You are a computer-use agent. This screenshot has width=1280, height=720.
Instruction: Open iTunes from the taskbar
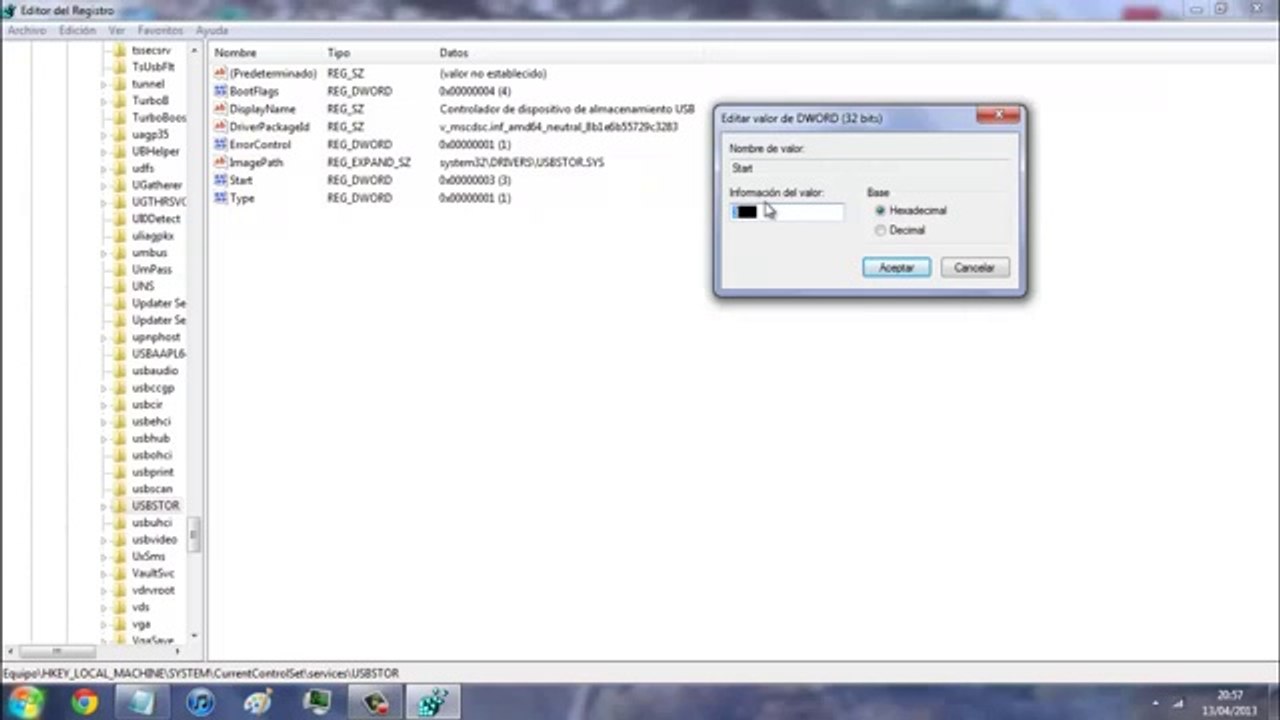(x=201, y=702)
